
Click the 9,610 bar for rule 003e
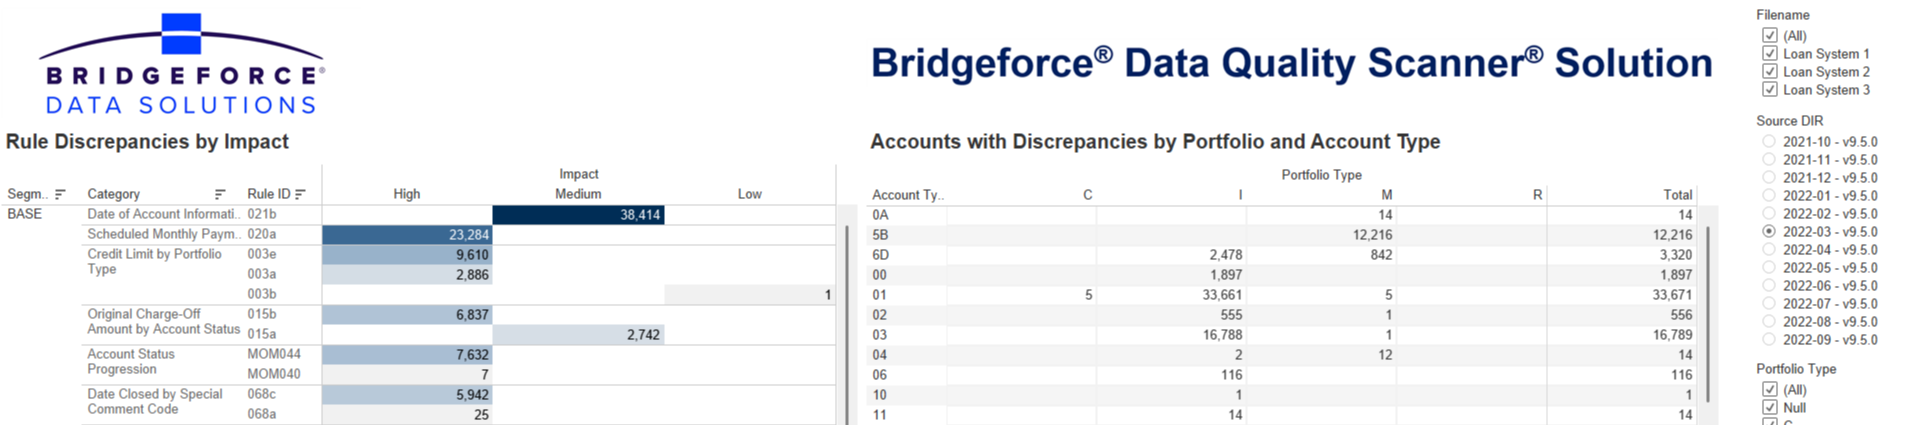[x=407, y=254]
